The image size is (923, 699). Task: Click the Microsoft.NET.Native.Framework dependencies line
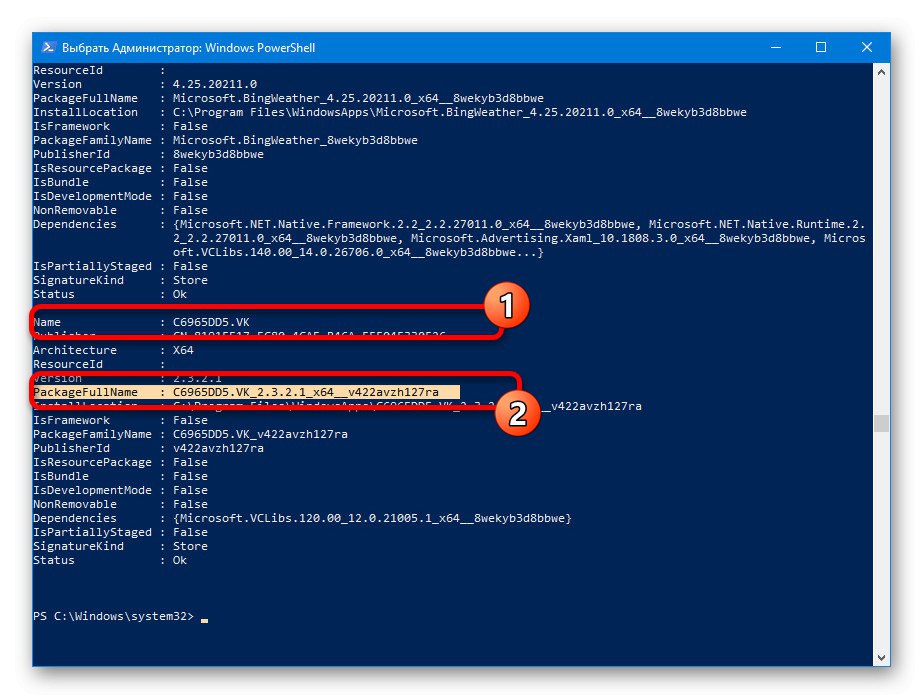point(519,224)
